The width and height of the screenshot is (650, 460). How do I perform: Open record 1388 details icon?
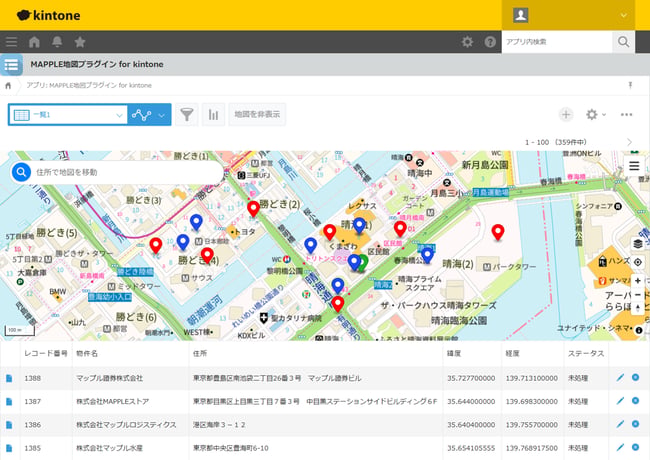coord(9,378)
